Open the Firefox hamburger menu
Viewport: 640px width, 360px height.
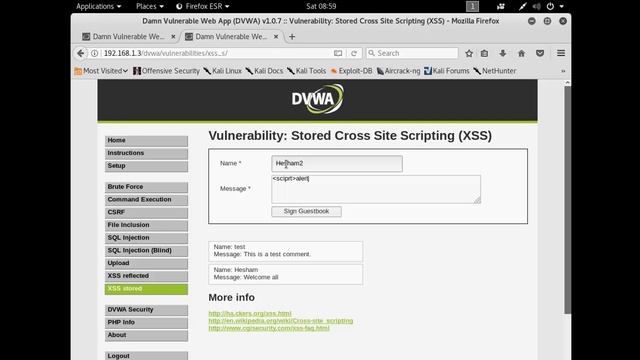[x=561, y=53]
